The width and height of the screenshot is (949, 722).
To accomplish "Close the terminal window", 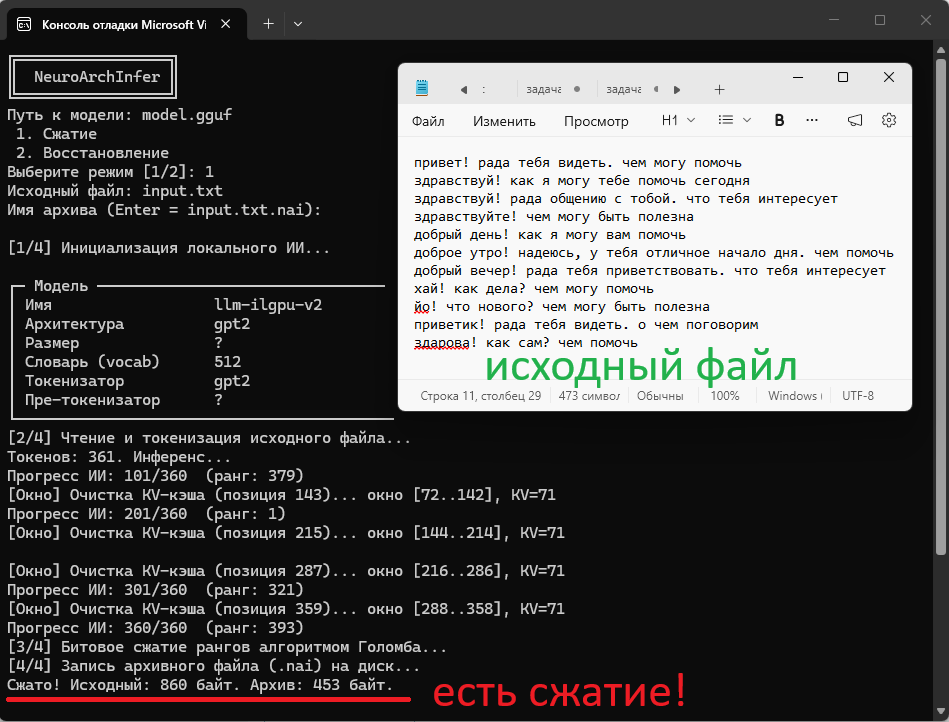I will point(926,20).
